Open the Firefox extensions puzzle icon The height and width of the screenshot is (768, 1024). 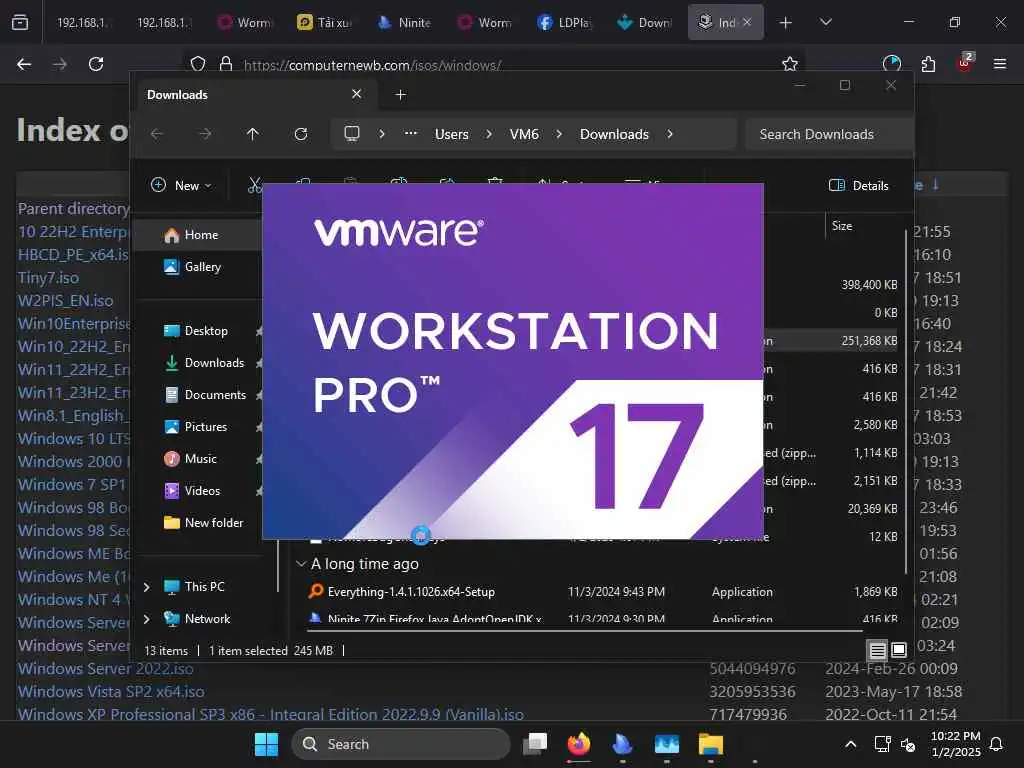pyautogui.click(x=928, y=64)
